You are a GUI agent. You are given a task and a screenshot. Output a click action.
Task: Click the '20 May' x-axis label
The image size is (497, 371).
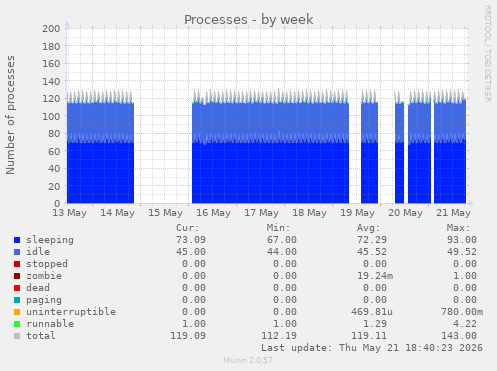pyautogui.click(x=405, y=213)
